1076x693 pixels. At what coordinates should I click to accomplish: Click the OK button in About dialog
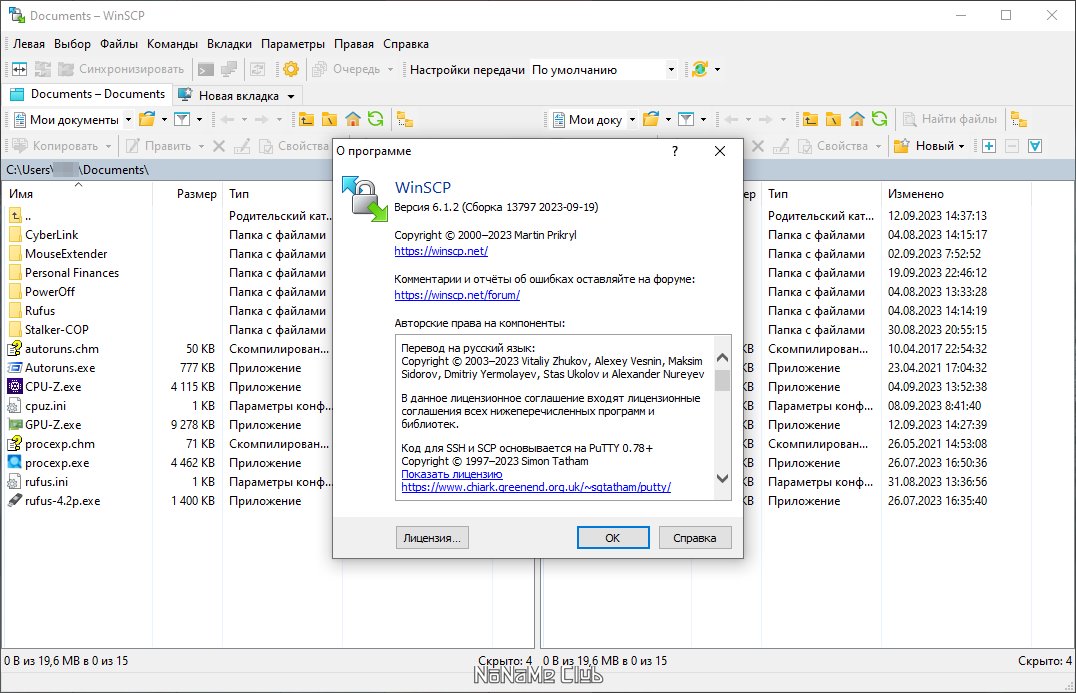coord(613,538)
